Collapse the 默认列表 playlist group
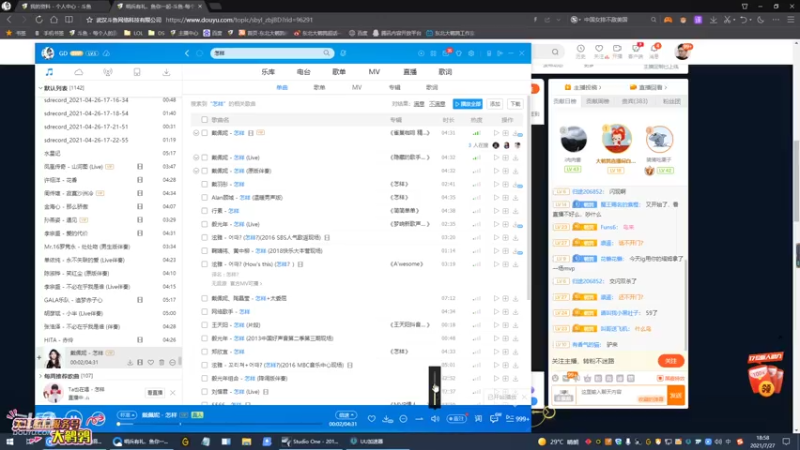 click(x=40, y=88)
